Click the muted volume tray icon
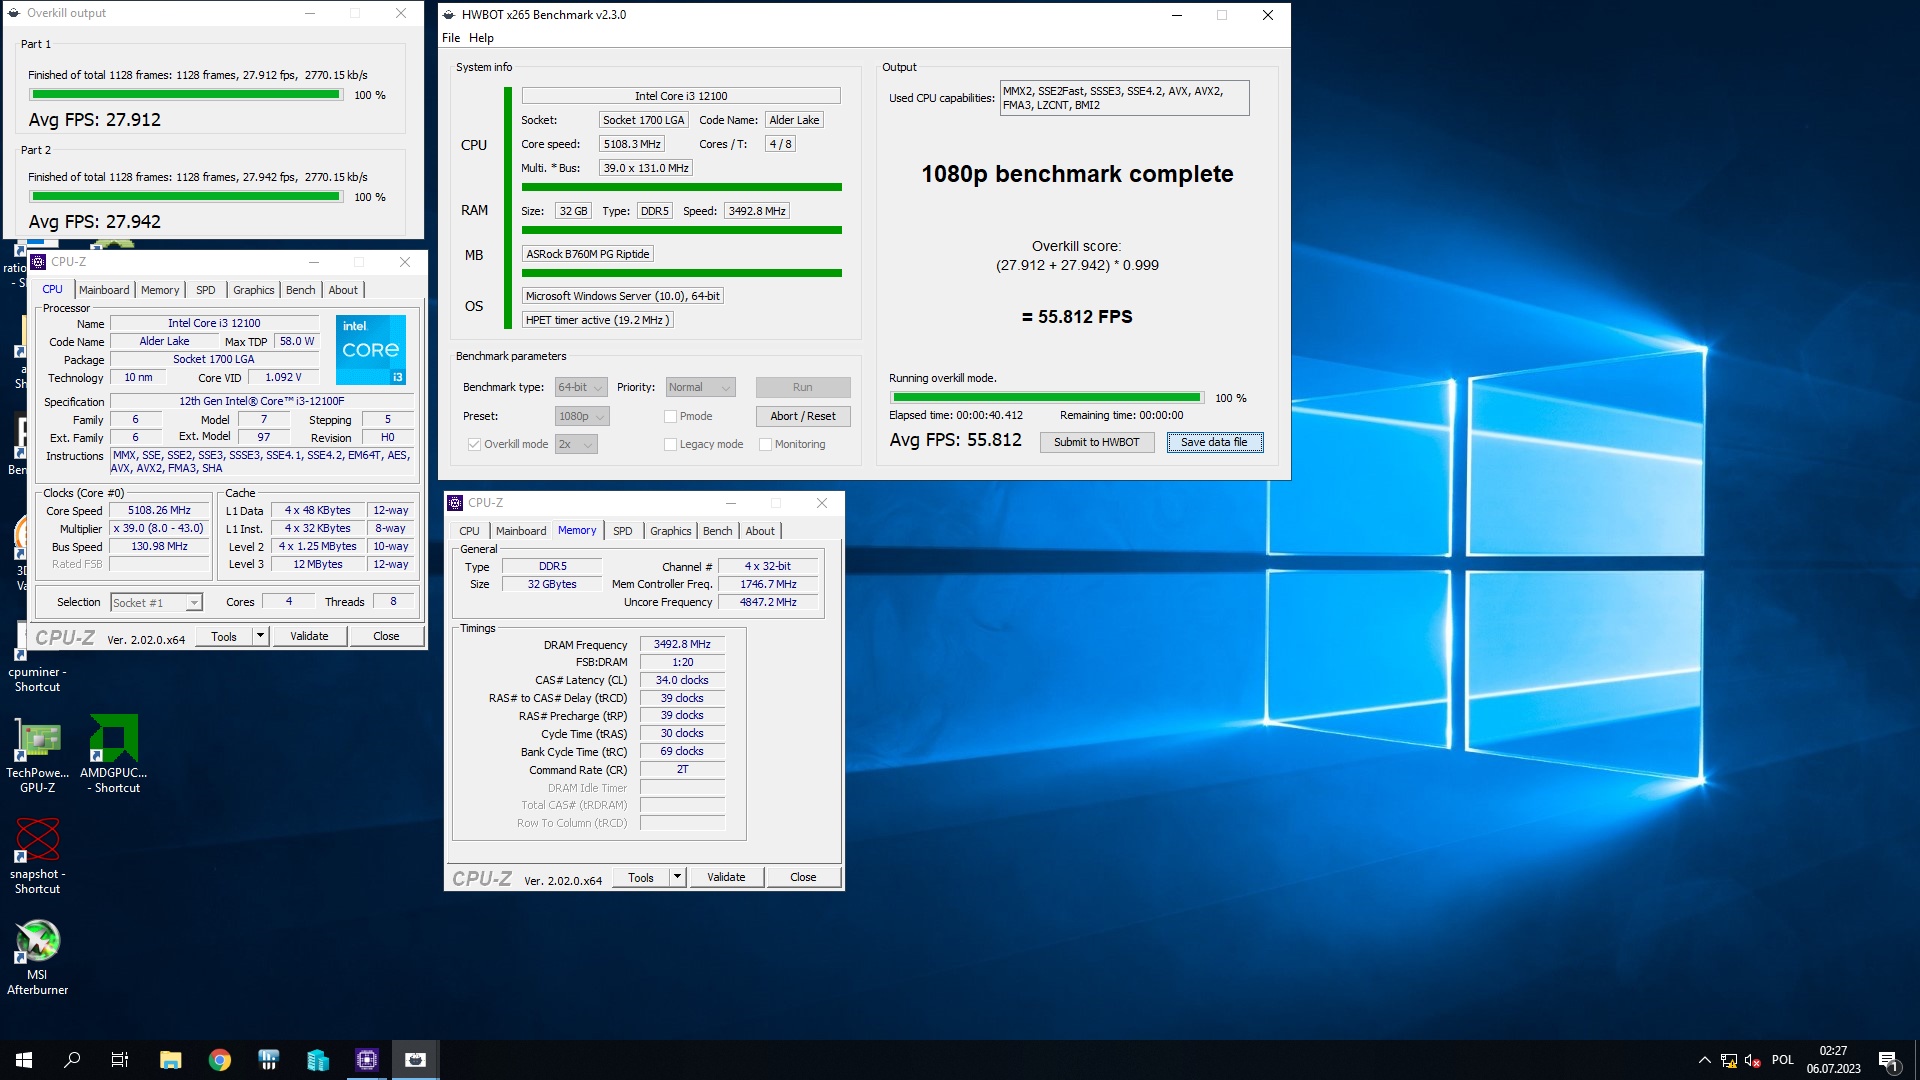The width and height of the screenshot is (1920, 1080). (1752, 1060)
